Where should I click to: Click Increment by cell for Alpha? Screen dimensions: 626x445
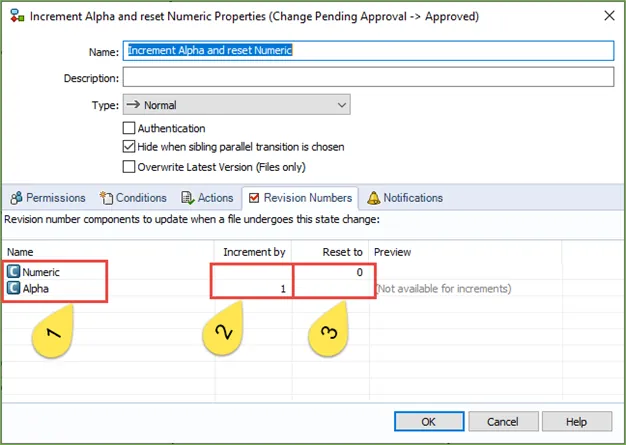pyautogui.click(x=253, y=288)
